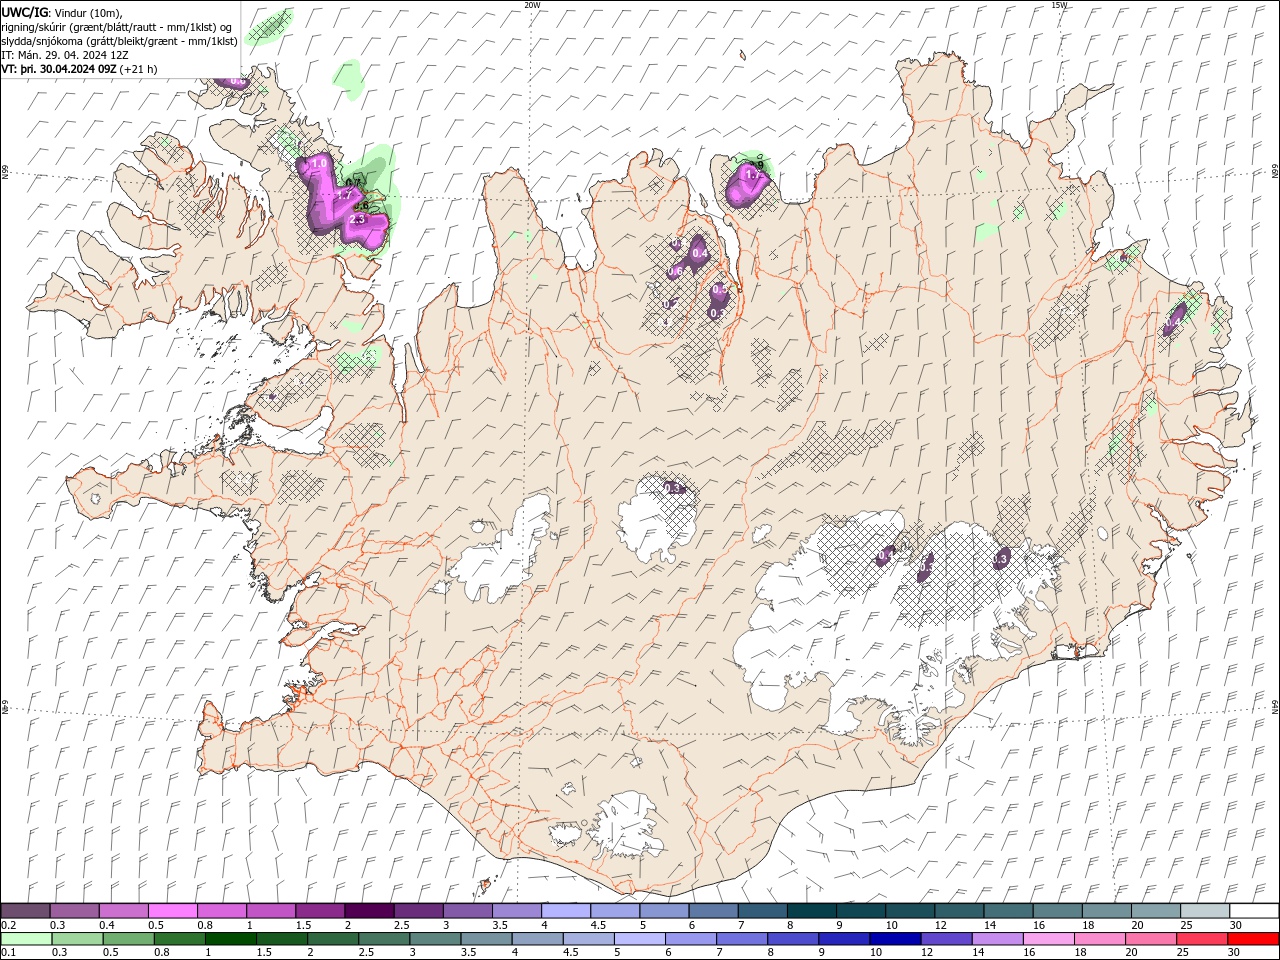This screenshot has width=1280, height=960.
Task: Click the '30' label under the rain scale
Action: [1235, 953]
